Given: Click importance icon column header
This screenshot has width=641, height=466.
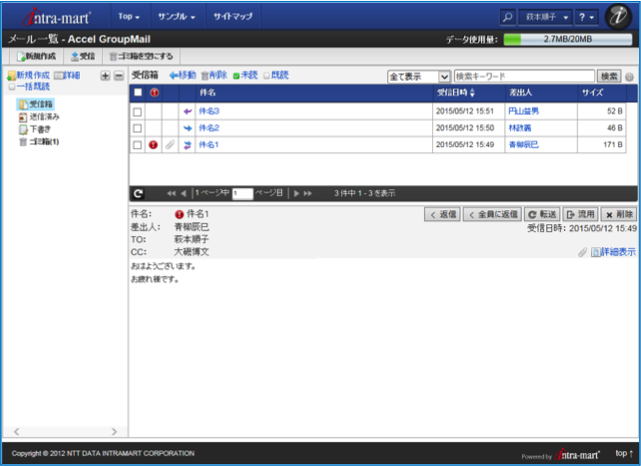Looking at the screenshot, I should coord(154,93).
